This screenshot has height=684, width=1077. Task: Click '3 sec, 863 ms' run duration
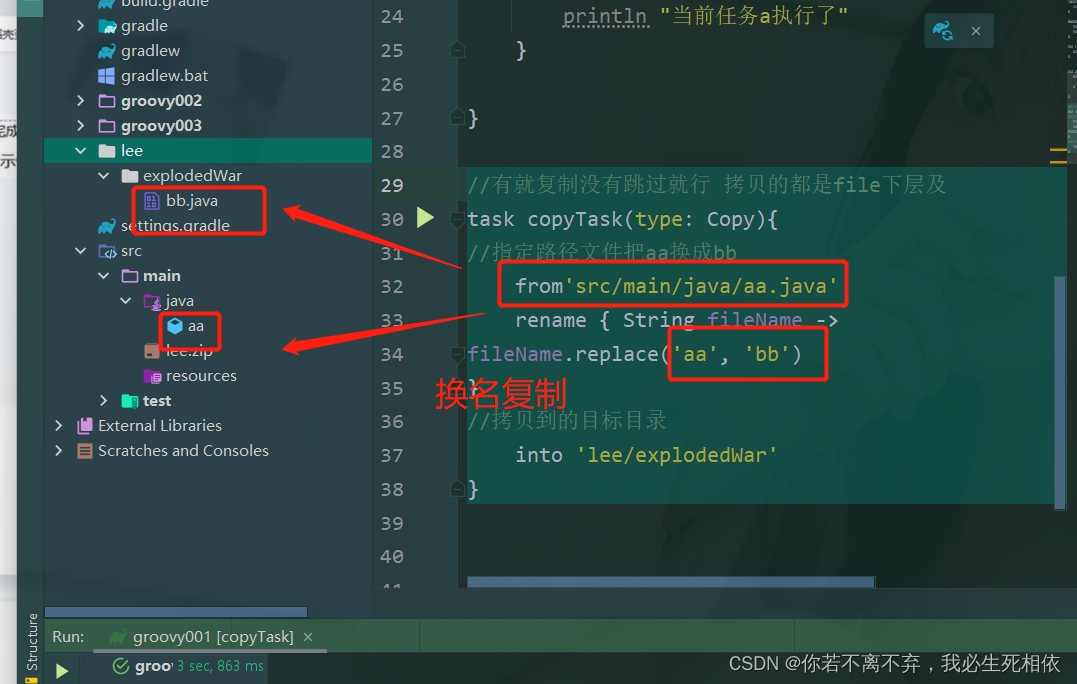coord(220,666)
